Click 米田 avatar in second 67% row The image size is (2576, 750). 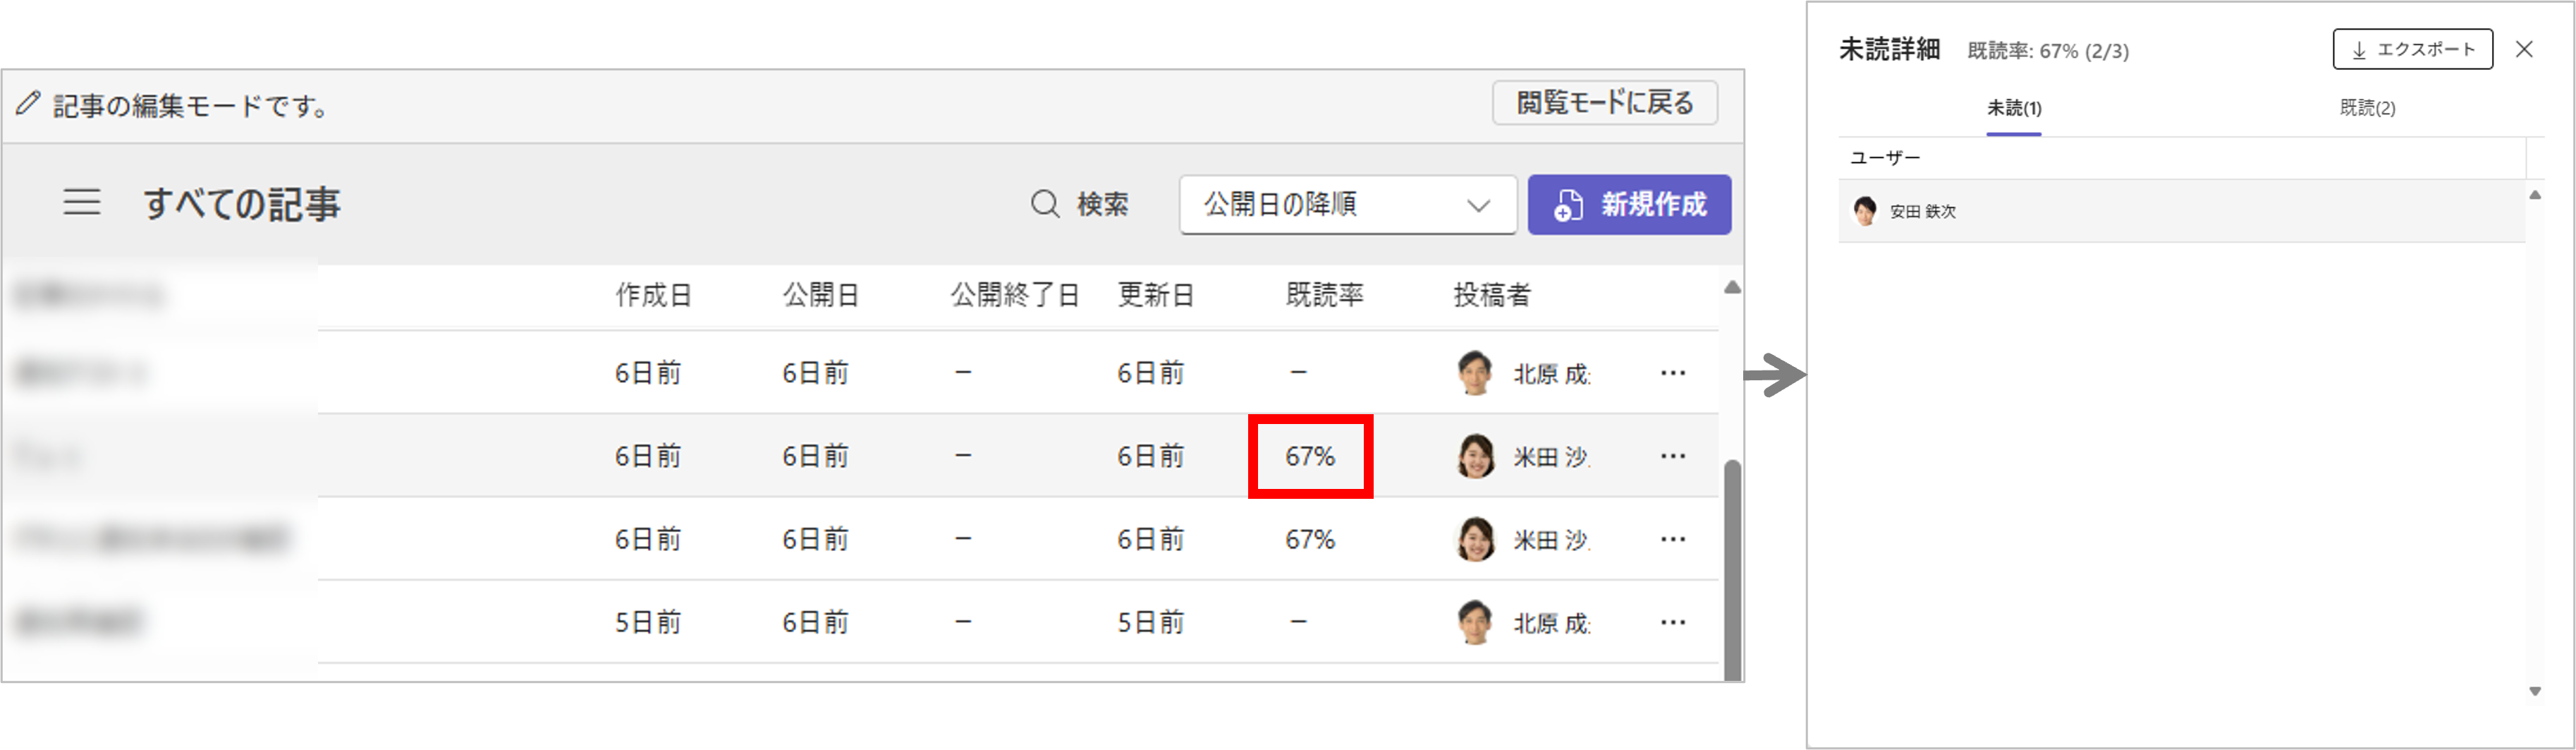[1475, 539]
